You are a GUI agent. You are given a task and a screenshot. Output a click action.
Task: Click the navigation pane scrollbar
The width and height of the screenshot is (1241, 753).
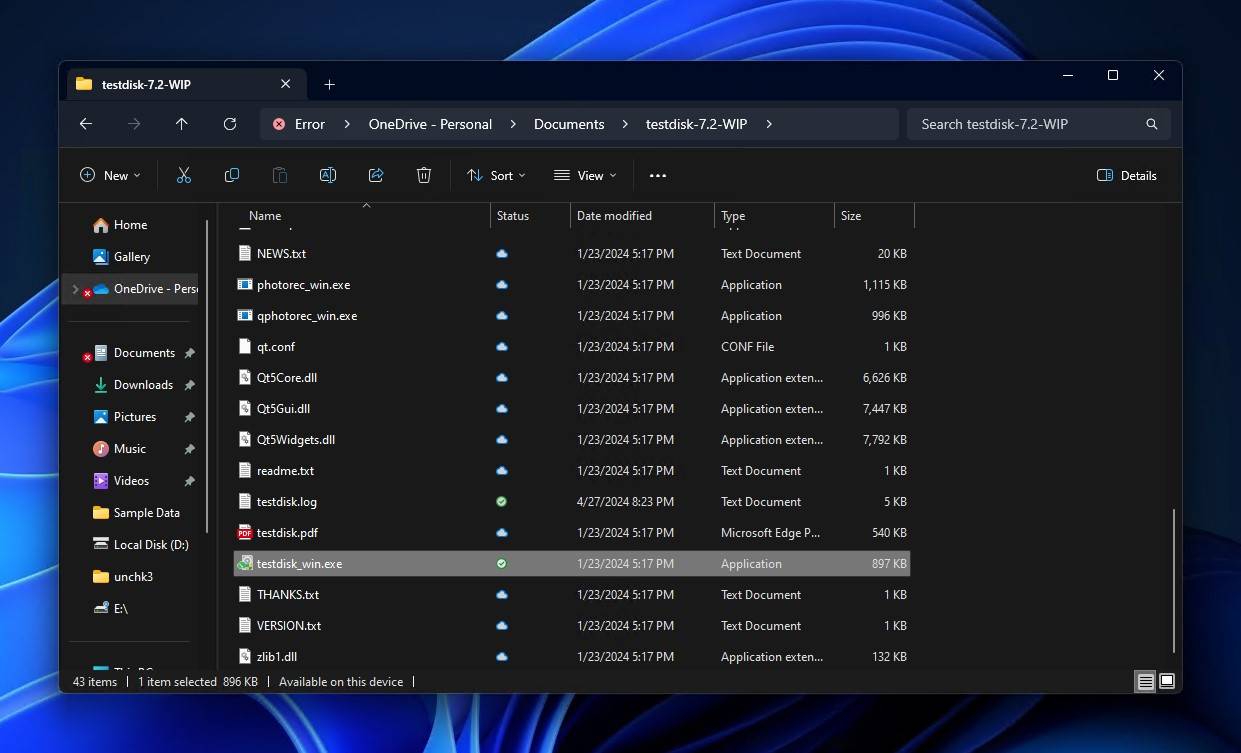coord(208,377)
